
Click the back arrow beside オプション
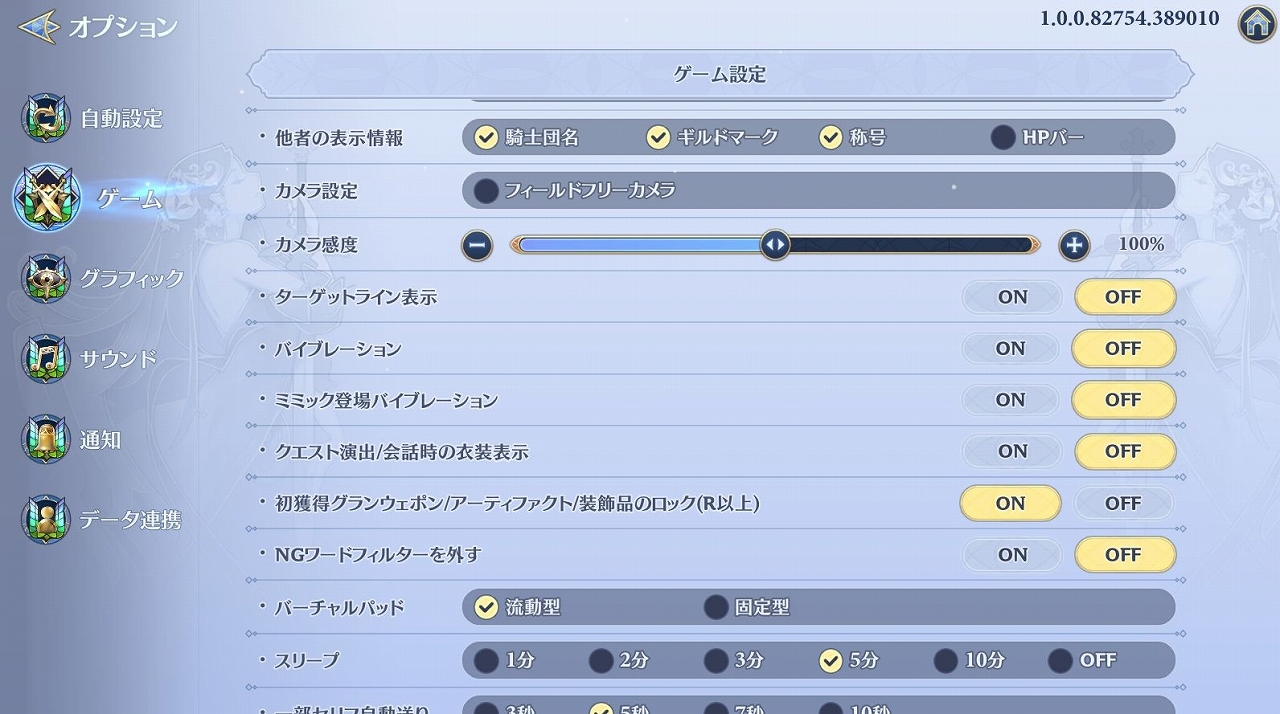37,26
